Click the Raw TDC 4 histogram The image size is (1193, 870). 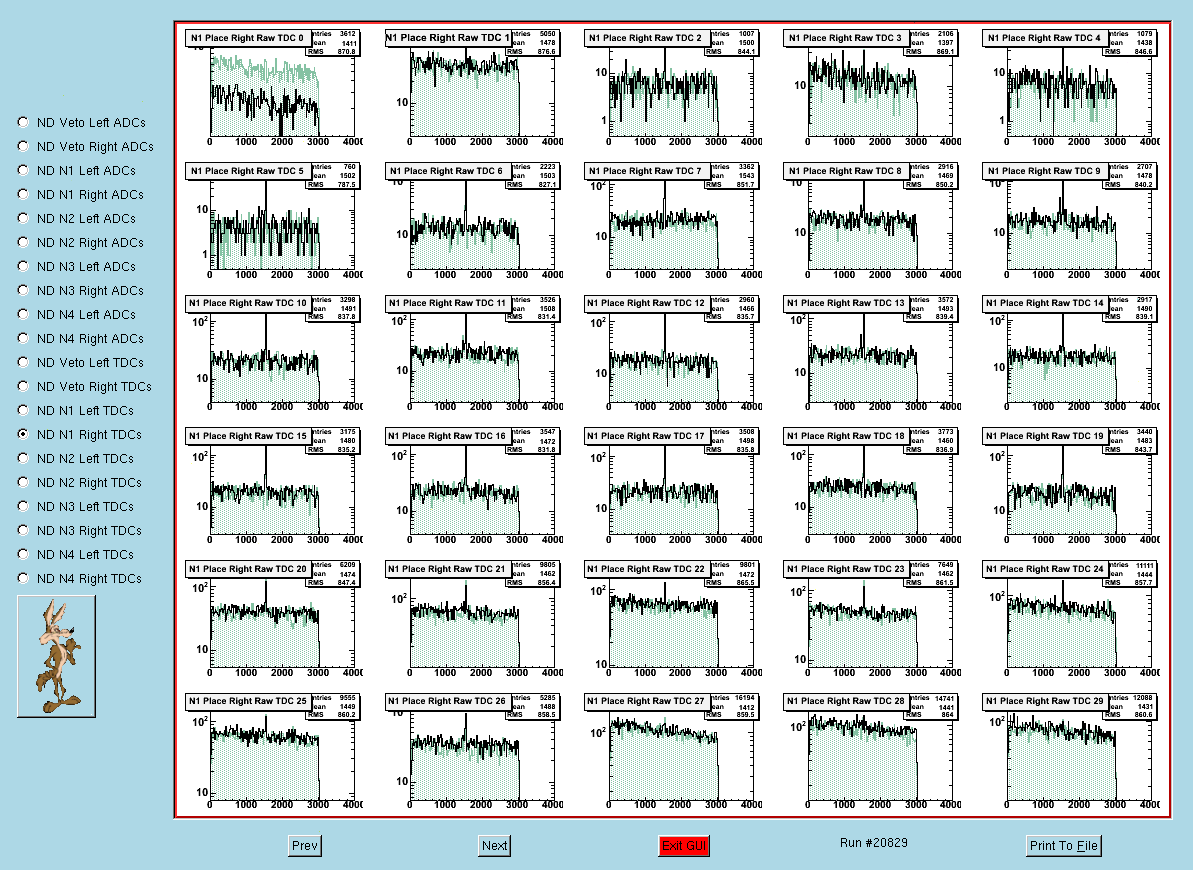coord(1071,88)
